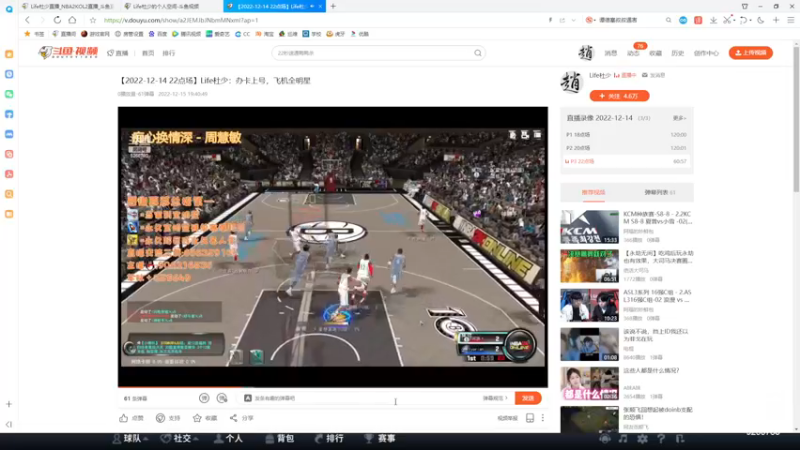Focus the danmaku text input

(x=365, y=398)
